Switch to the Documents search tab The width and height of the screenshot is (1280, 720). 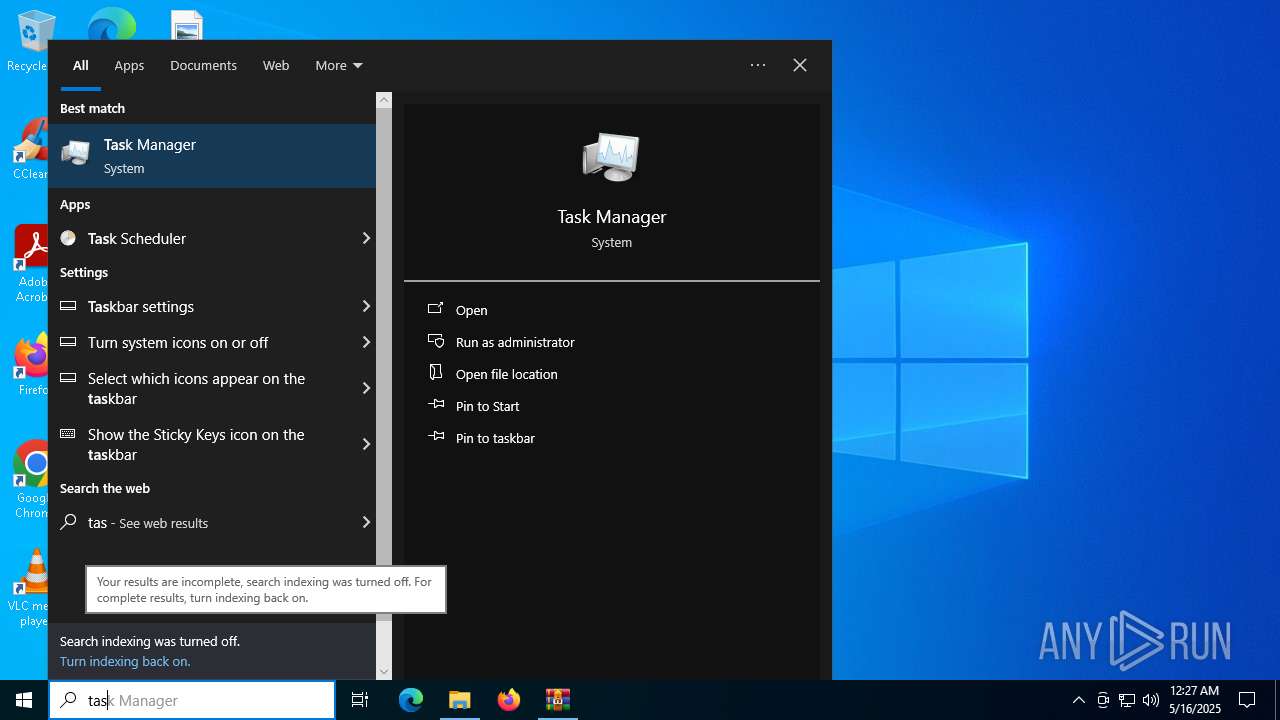point(203,65)
